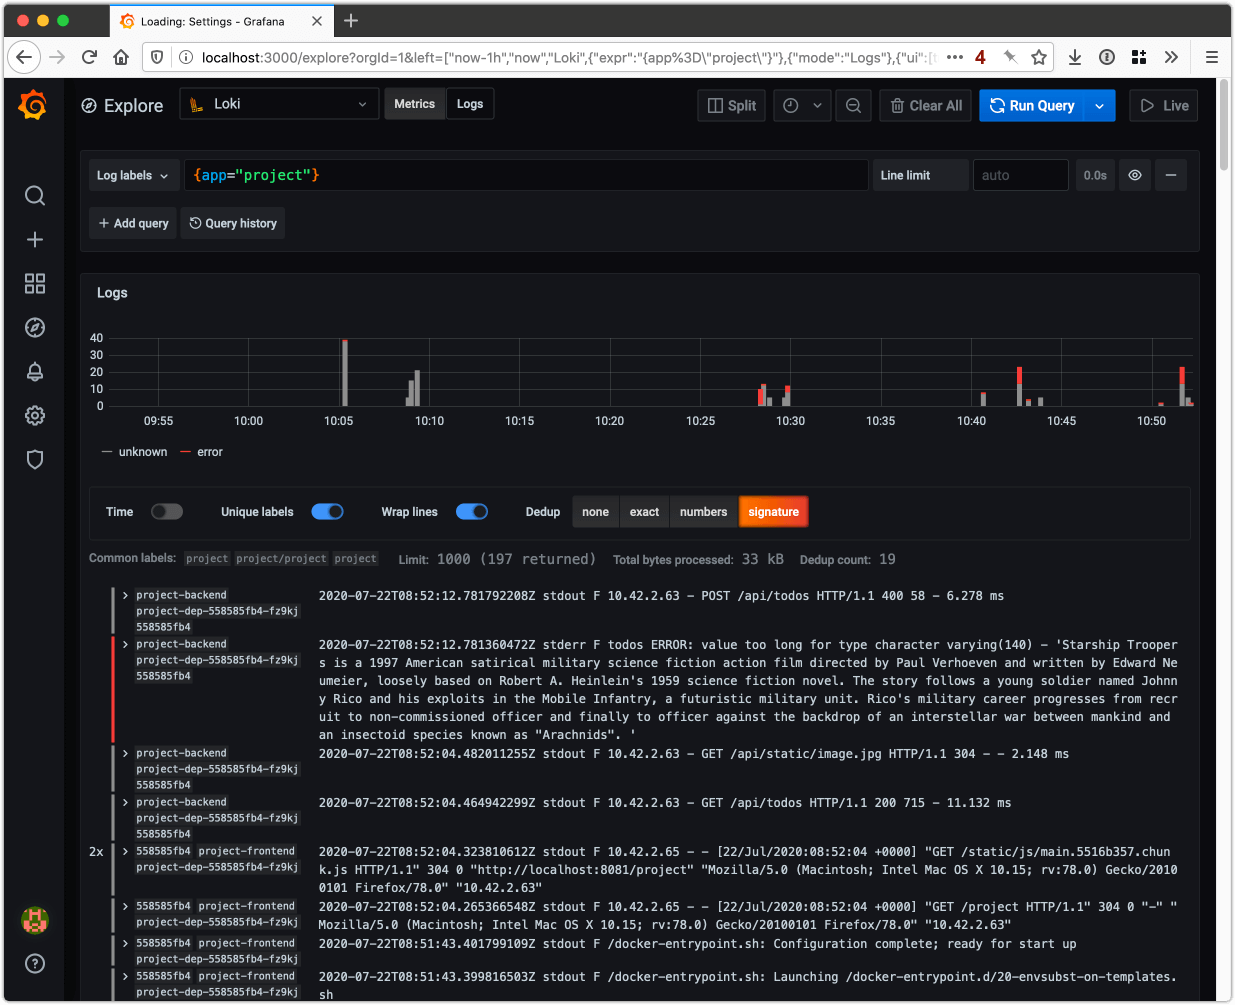Click the Live streaming button
1235x1005 pixels.
coord(1165,106)
